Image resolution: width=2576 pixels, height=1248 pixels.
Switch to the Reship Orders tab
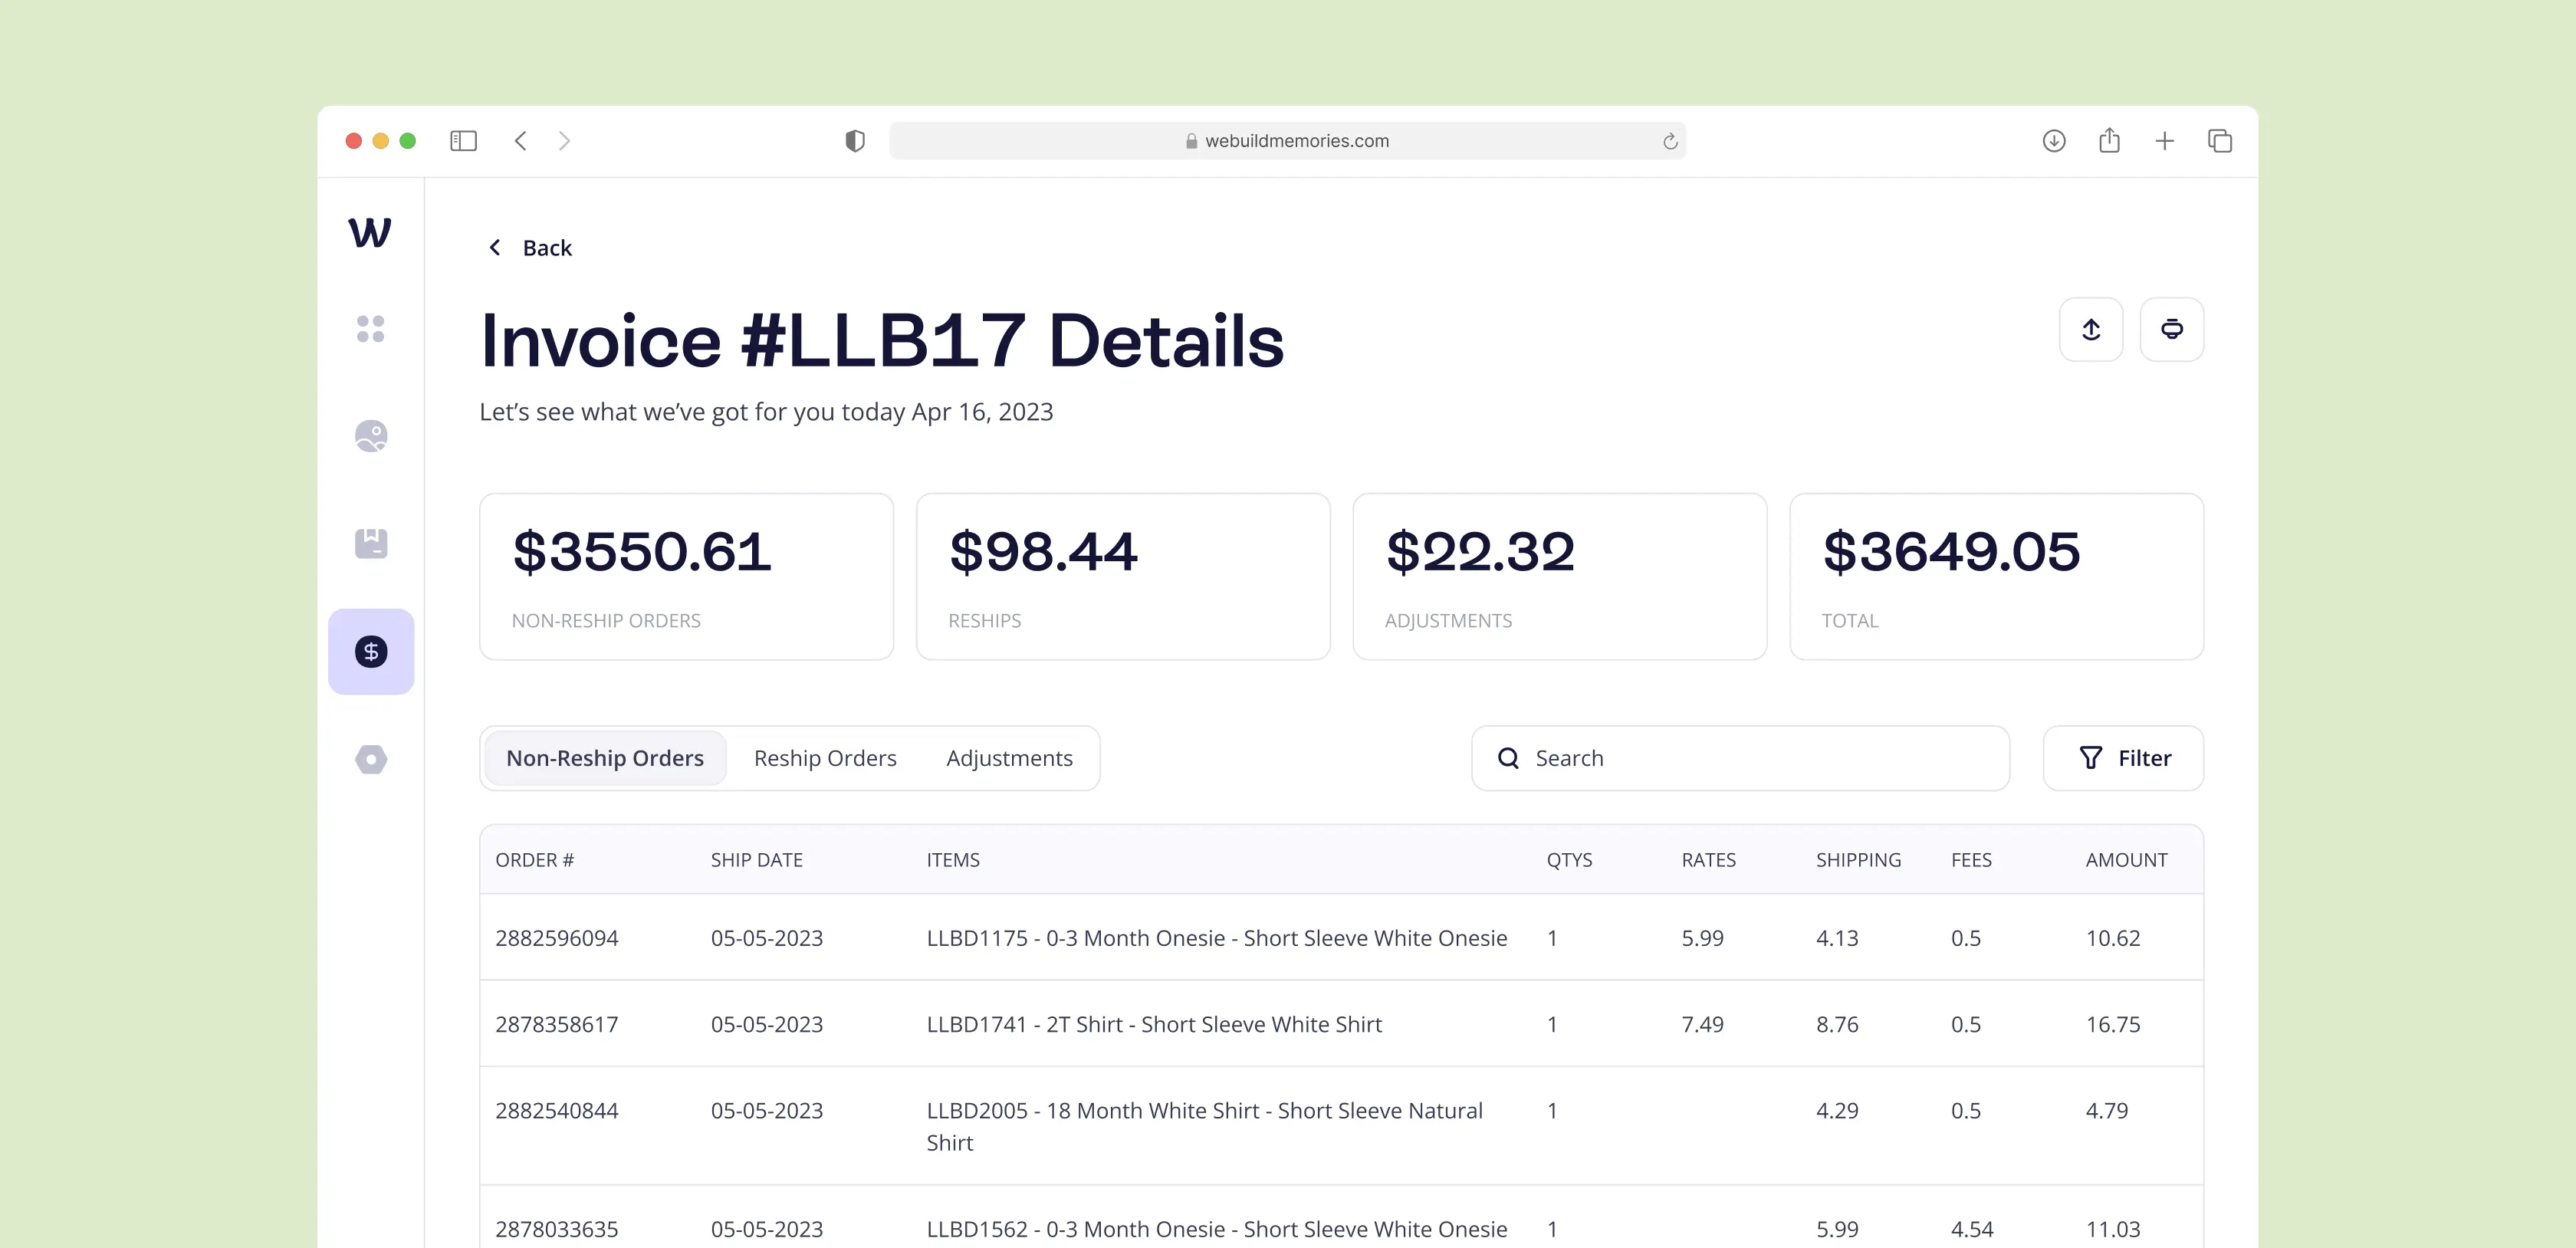tap(824, 758)
